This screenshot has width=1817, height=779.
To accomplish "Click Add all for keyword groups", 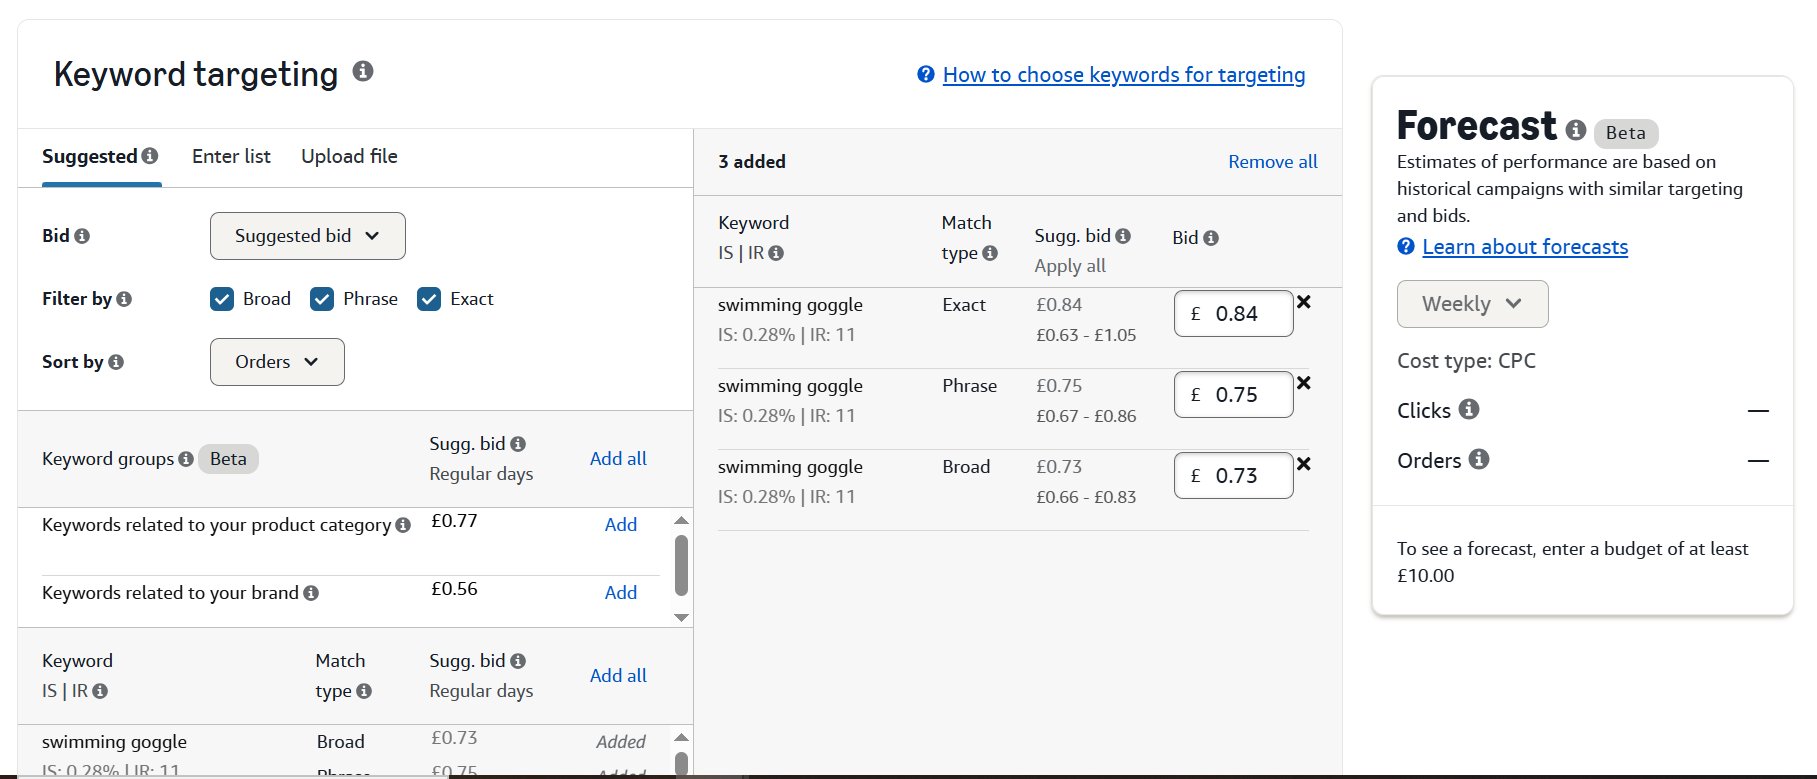I will (618, 459).
